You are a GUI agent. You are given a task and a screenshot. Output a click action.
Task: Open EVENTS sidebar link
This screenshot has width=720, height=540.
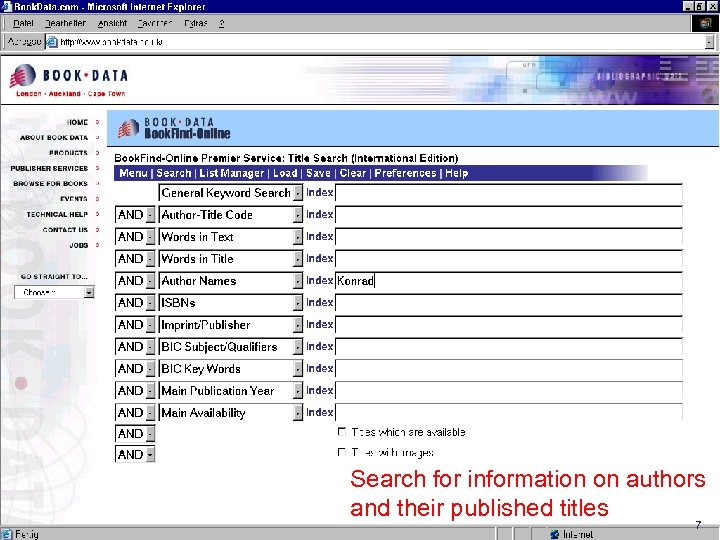tap(74, 199)
